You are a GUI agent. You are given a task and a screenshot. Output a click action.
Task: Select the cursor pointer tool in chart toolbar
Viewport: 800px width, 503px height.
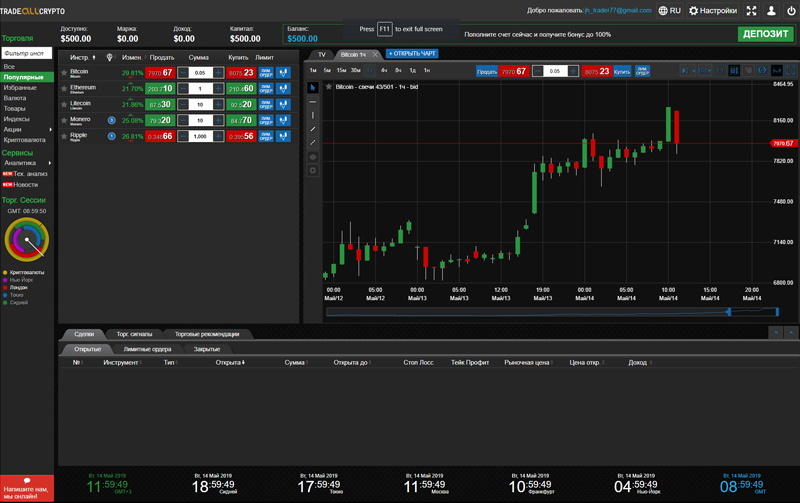pyautogui.click(x=313, y=88)
